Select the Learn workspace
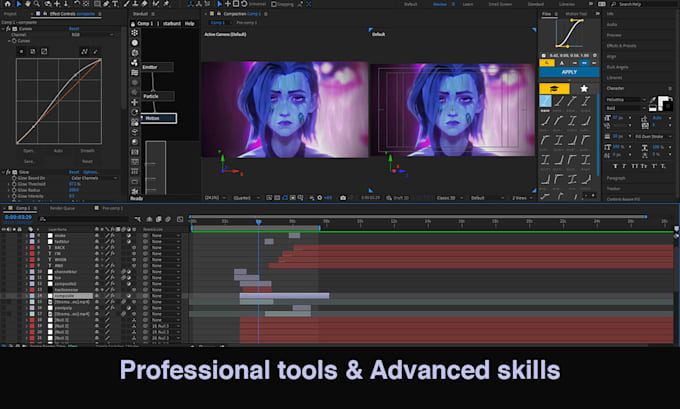The width and height of the screenshot is (680, 409). point(468,4)
